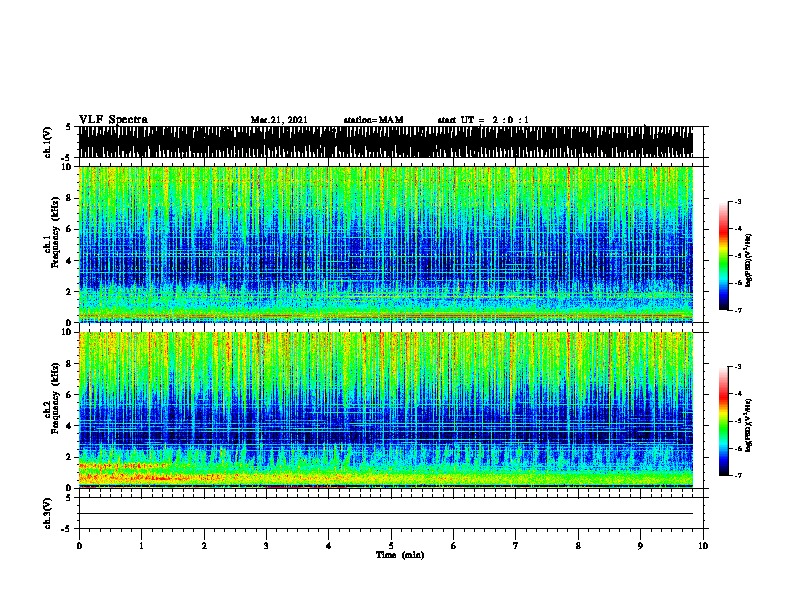Click the ch.1 spectrogram color bar
The image size is (792, 612).
724,256
